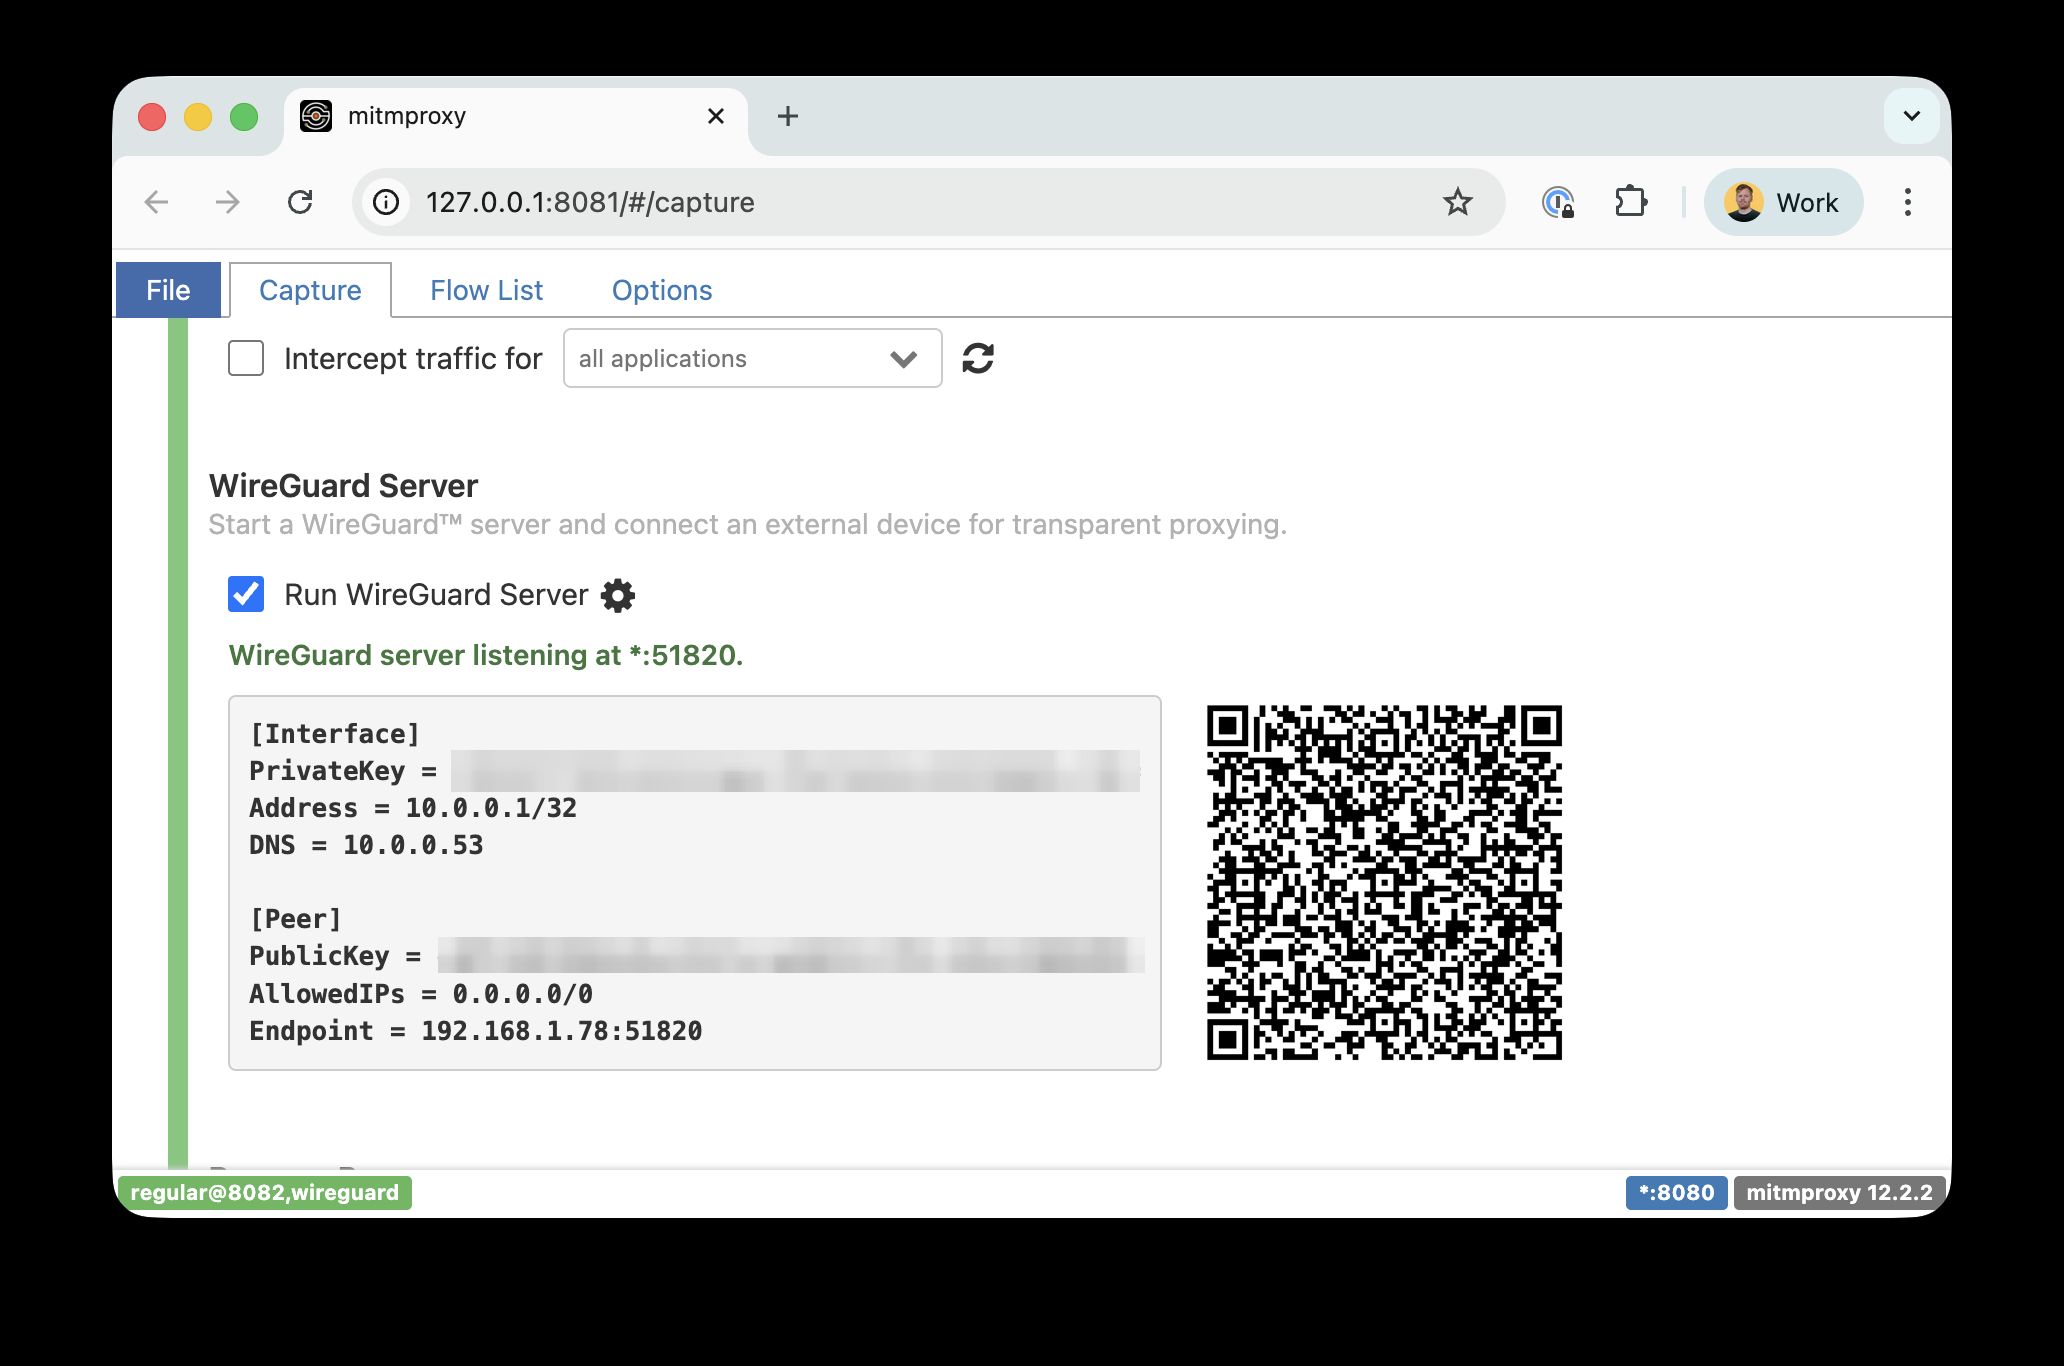Refresh the application list
This screenshot has width=2064, height=1366.
978,358
